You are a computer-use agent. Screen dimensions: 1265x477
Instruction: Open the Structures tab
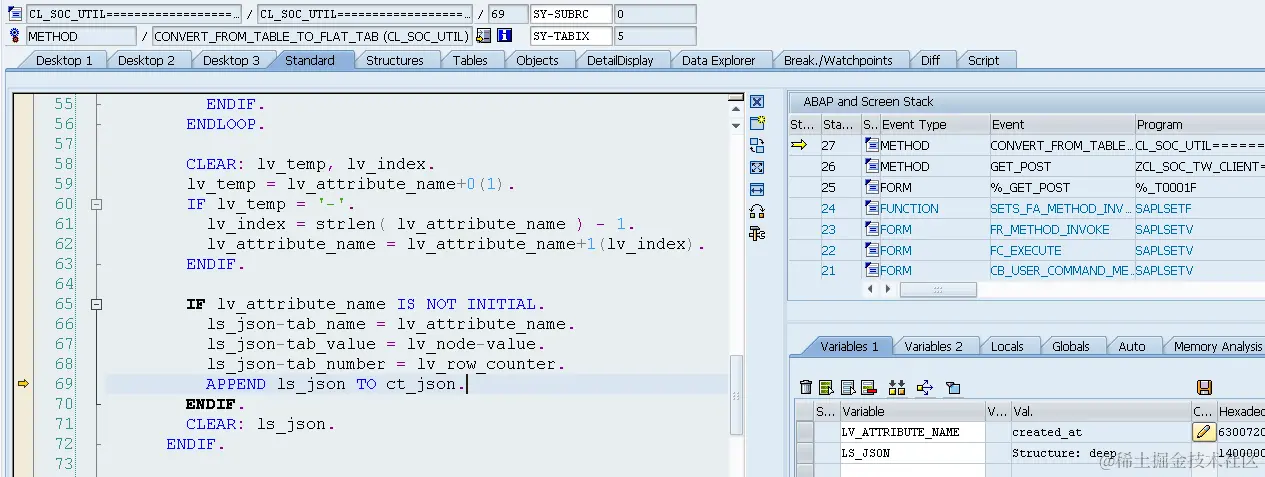(395, 60)
